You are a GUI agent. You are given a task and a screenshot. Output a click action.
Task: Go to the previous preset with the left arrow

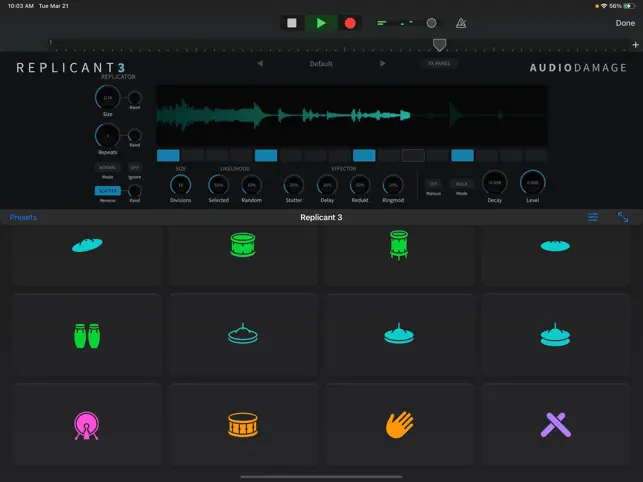[x=260, y=64]
